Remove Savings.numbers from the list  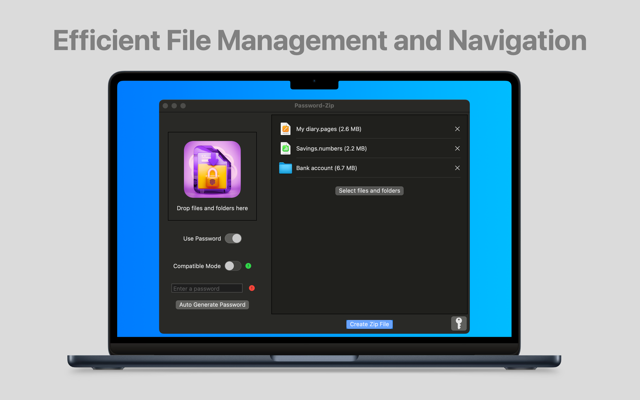[x=457, y=149]
